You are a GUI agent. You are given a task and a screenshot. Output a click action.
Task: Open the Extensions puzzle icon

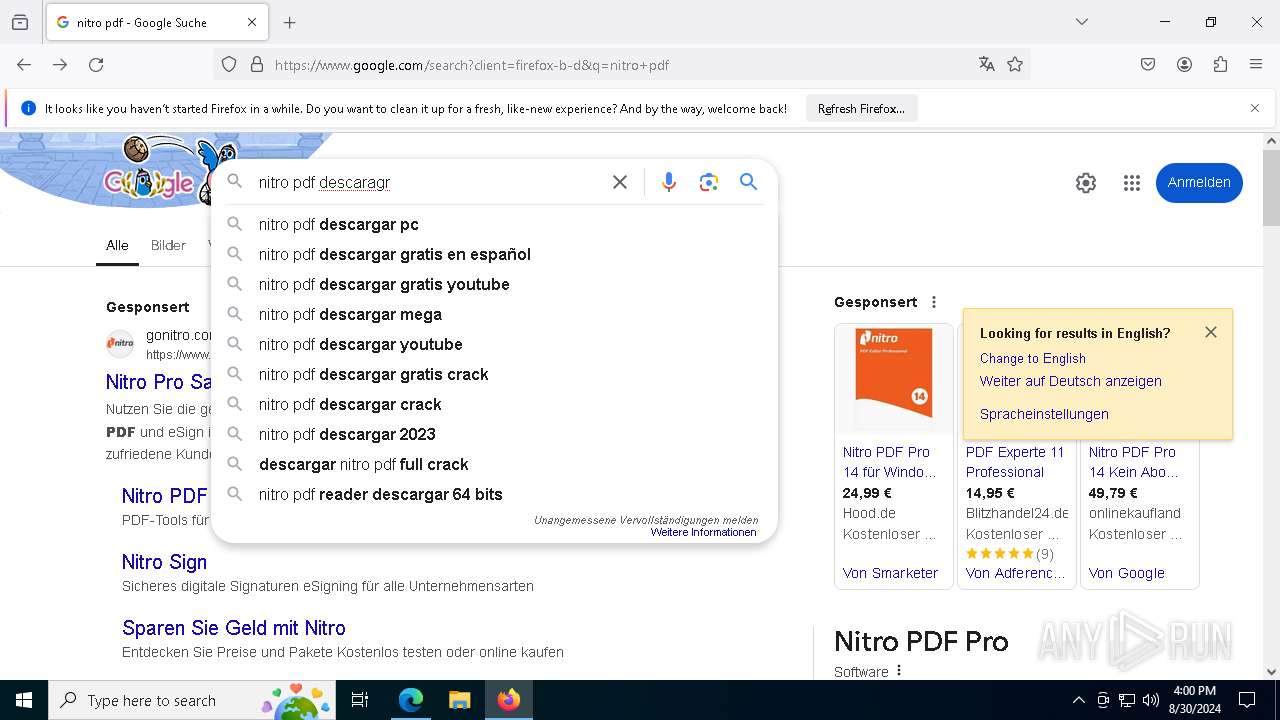[1220, 65]
